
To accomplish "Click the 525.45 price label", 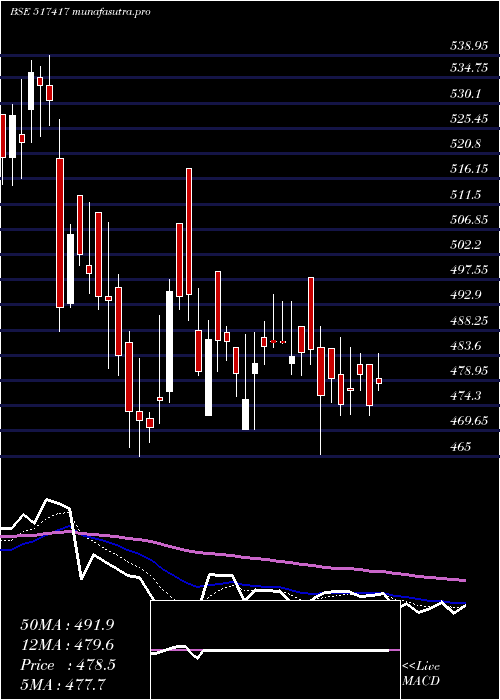I will (469, 119).
